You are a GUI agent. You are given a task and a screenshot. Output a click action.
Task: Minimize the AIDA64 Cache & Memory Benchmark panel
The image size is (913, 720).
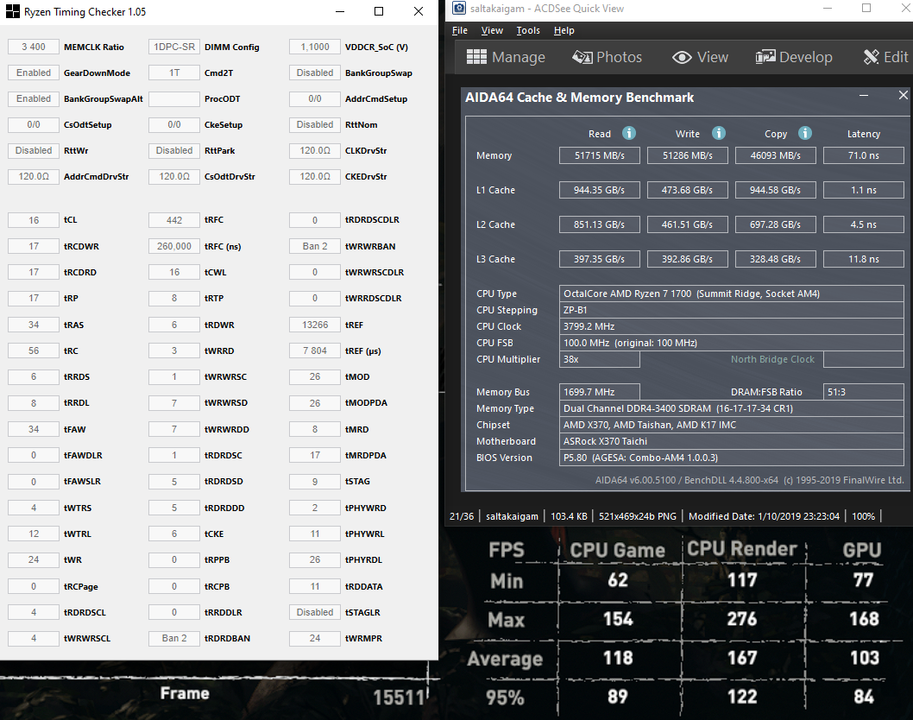(864, 95)
